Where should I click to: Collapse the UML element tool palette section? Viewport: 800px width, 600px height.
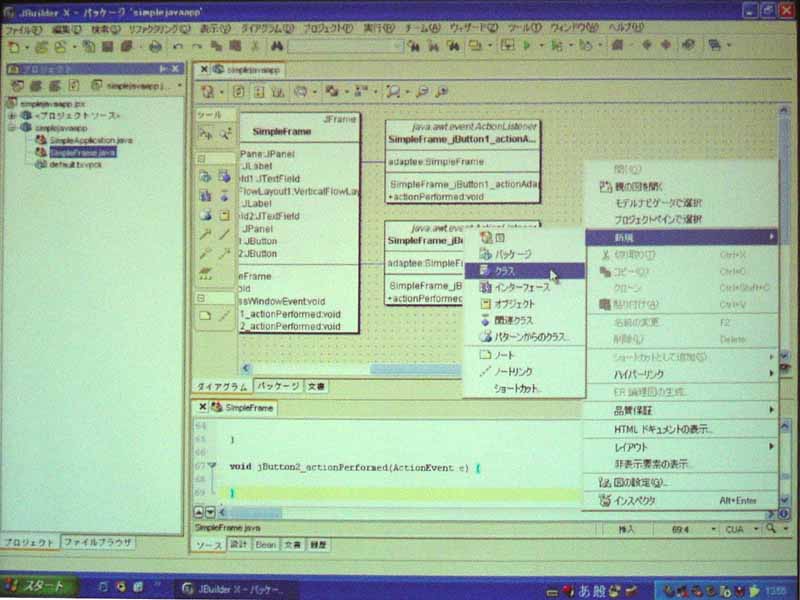coord(201,158)
